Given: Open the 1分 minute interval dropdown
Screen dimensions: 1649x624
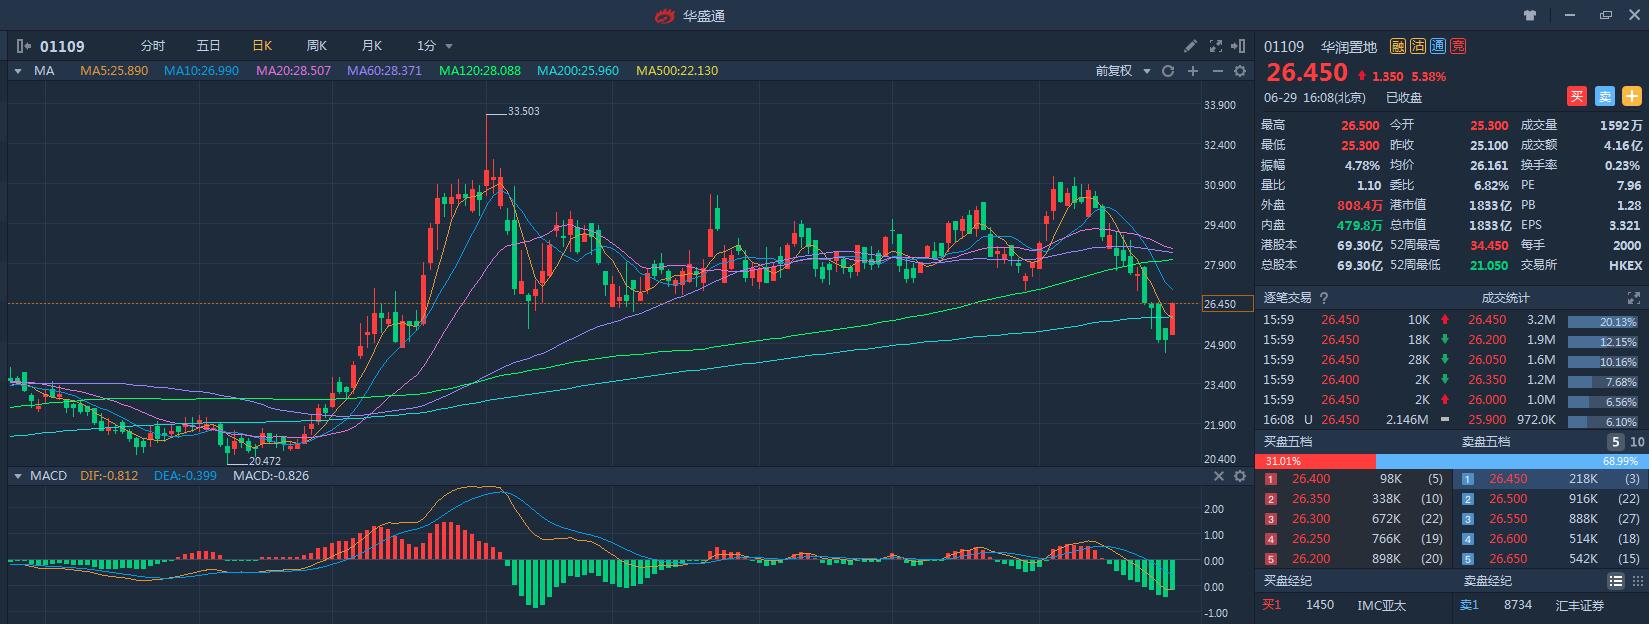Looking at the screenshot, I should pos(435,46).
